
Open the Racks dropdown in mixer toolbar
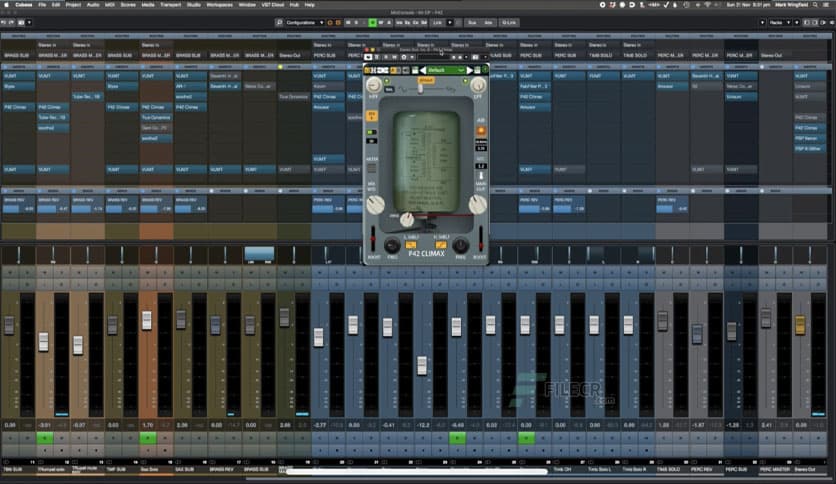coord(779,23)
